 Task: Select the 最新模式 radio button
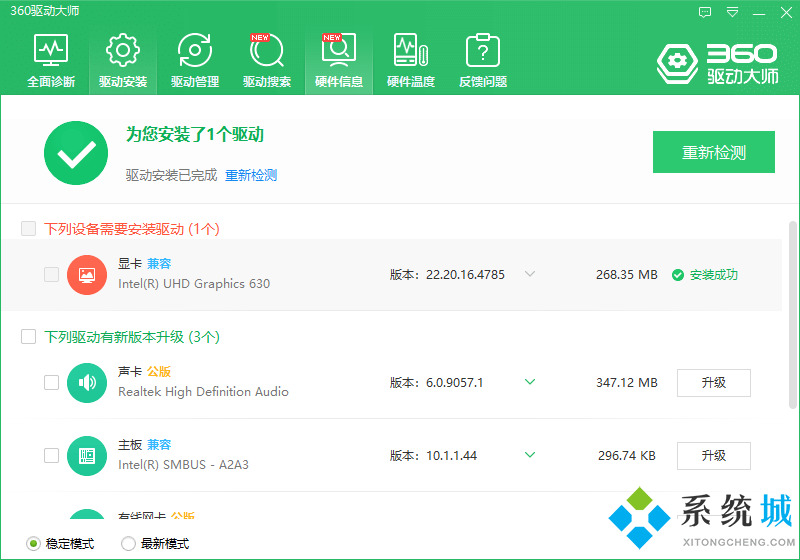coord(128,544)
